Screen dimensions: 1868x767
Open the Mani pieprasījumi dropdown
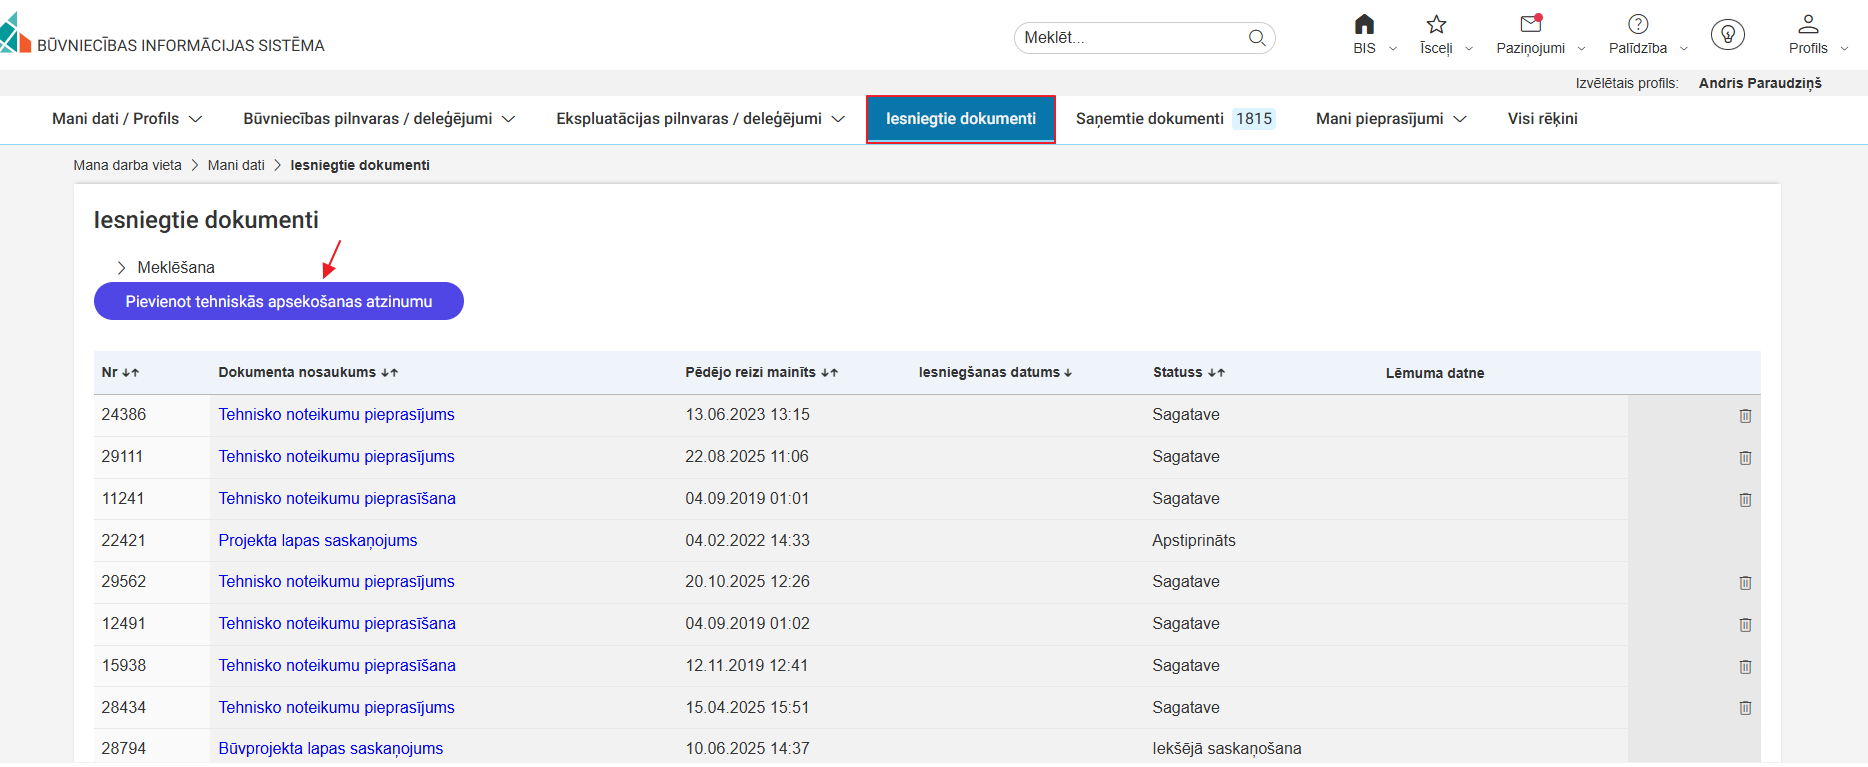(1390, 119)
